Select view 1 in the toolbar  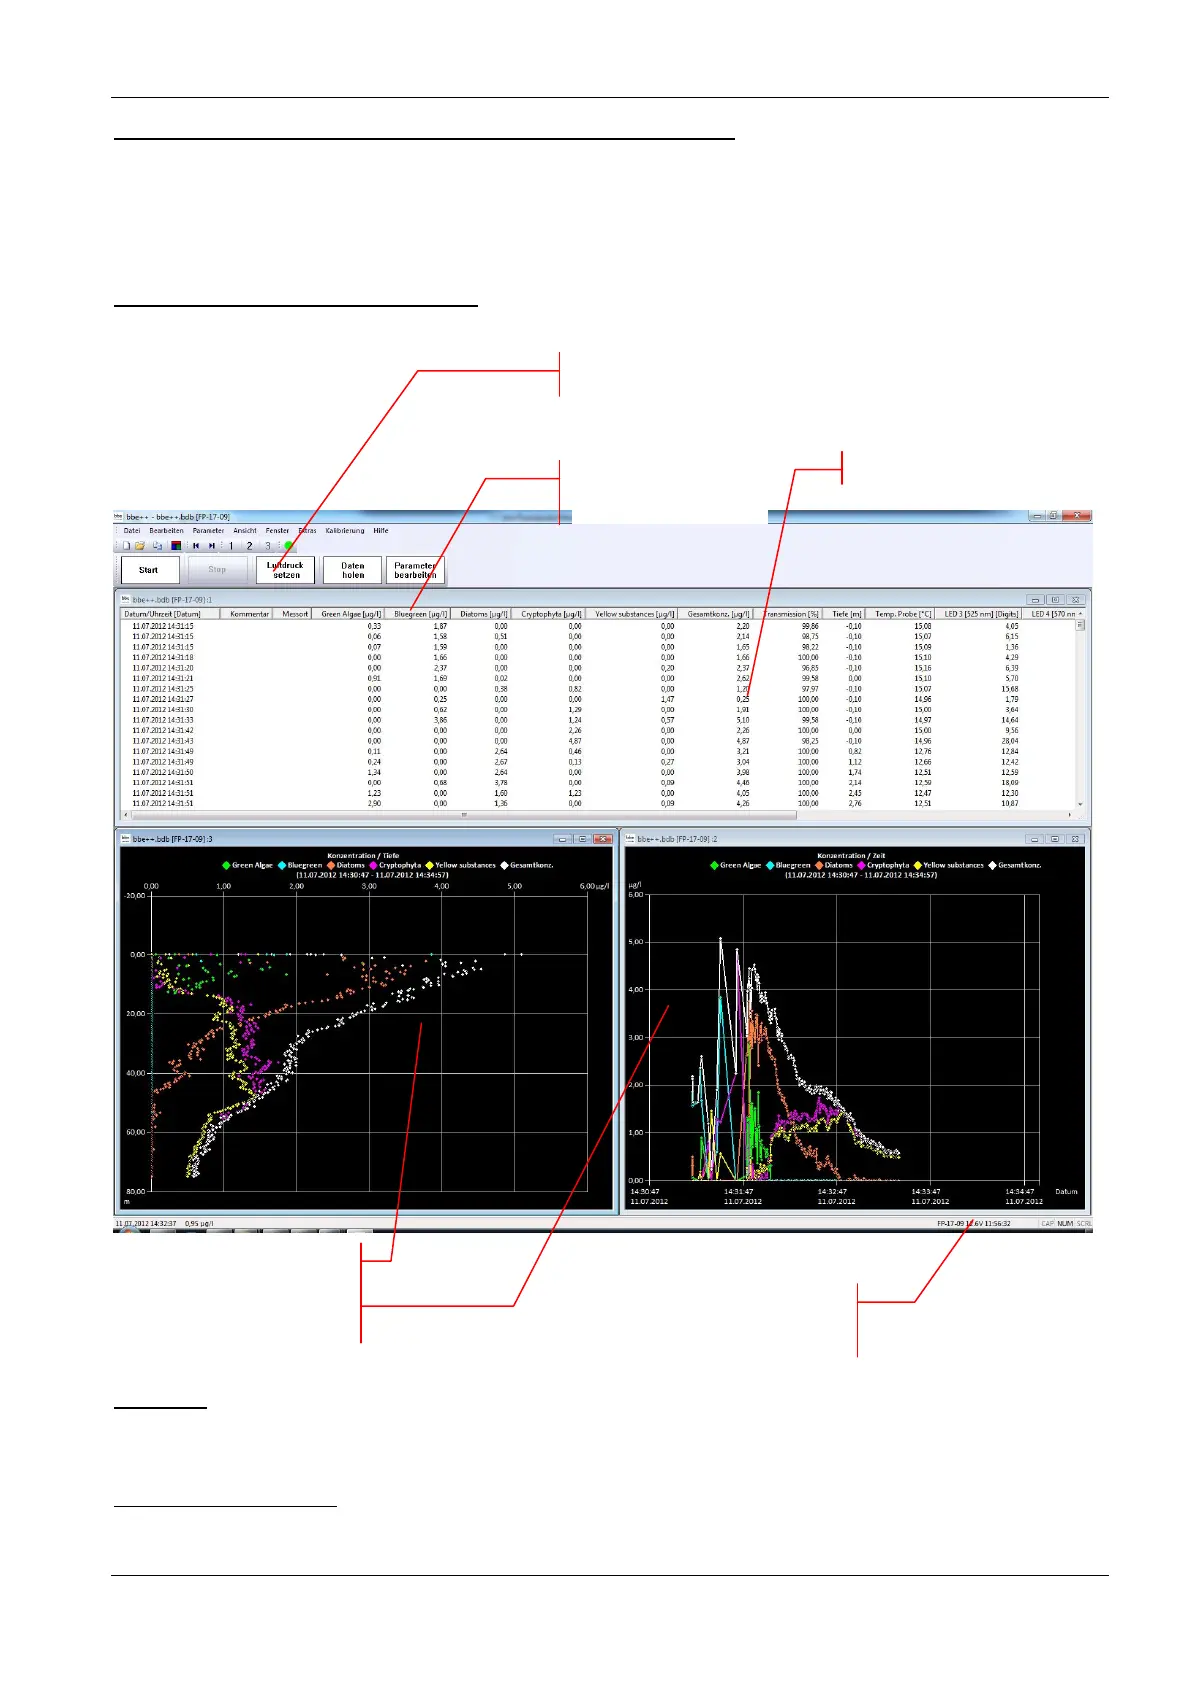[x=231, y=546]
